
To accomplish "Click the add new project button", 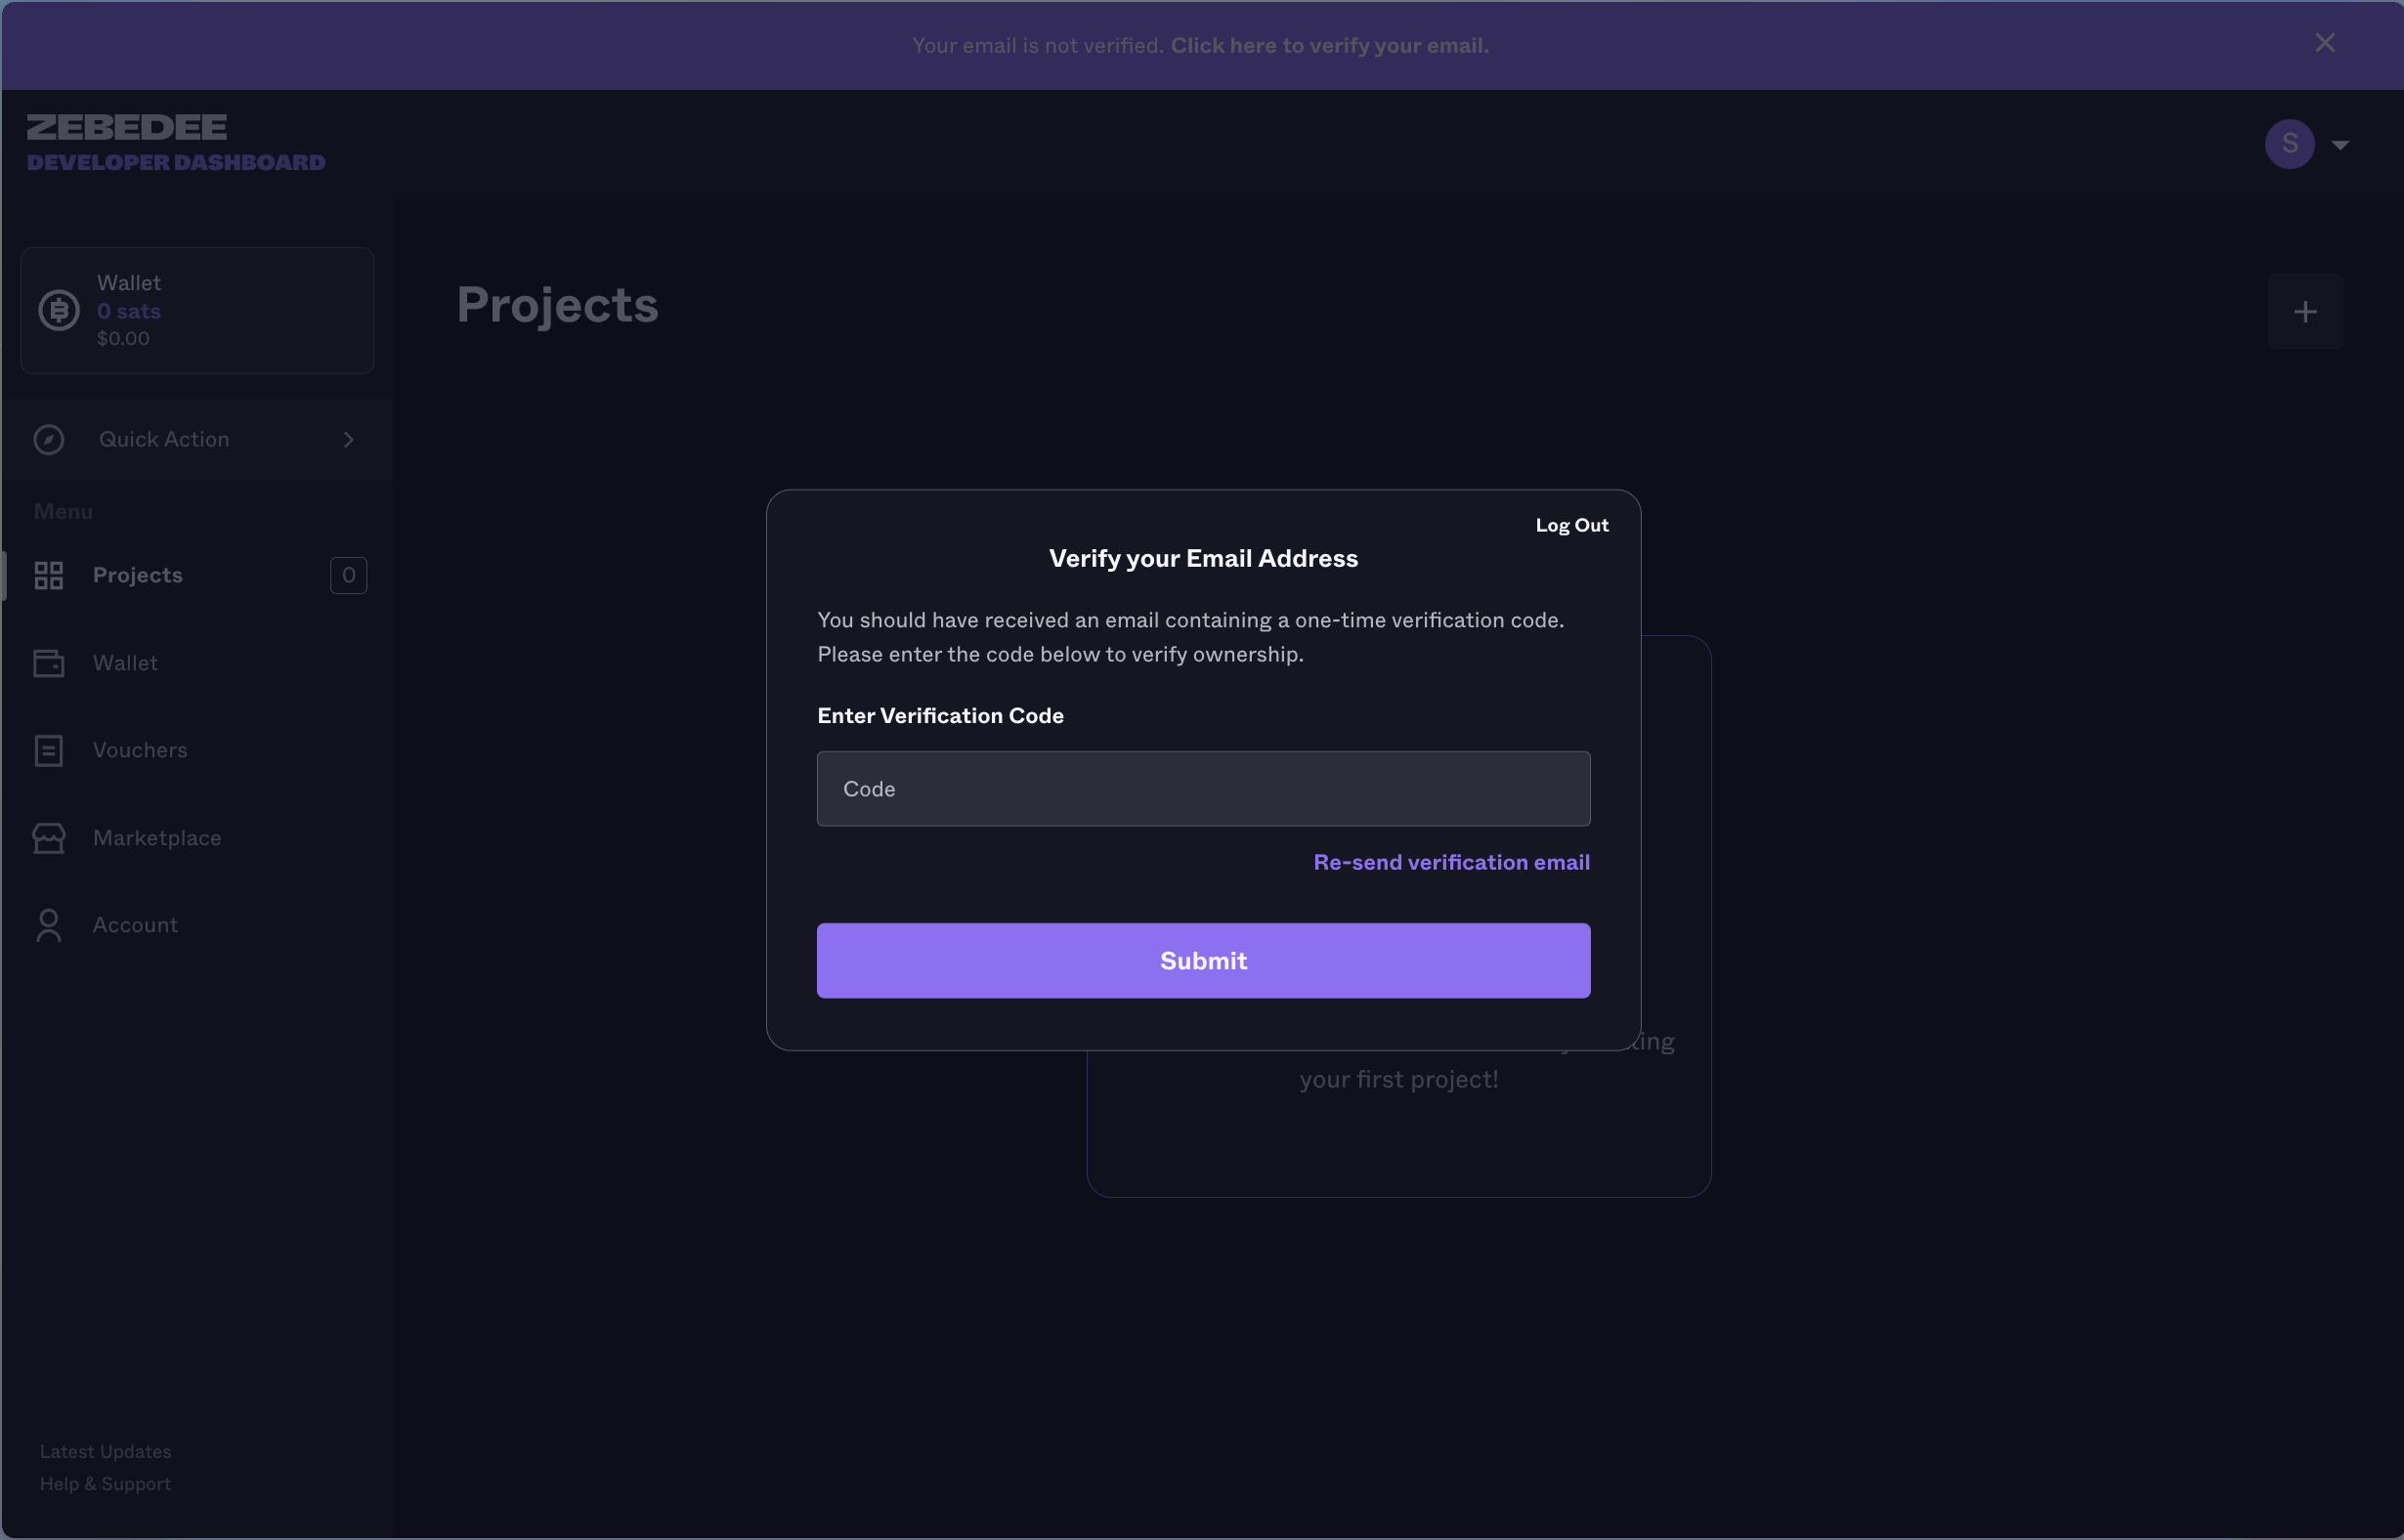I will [2306, 310].
